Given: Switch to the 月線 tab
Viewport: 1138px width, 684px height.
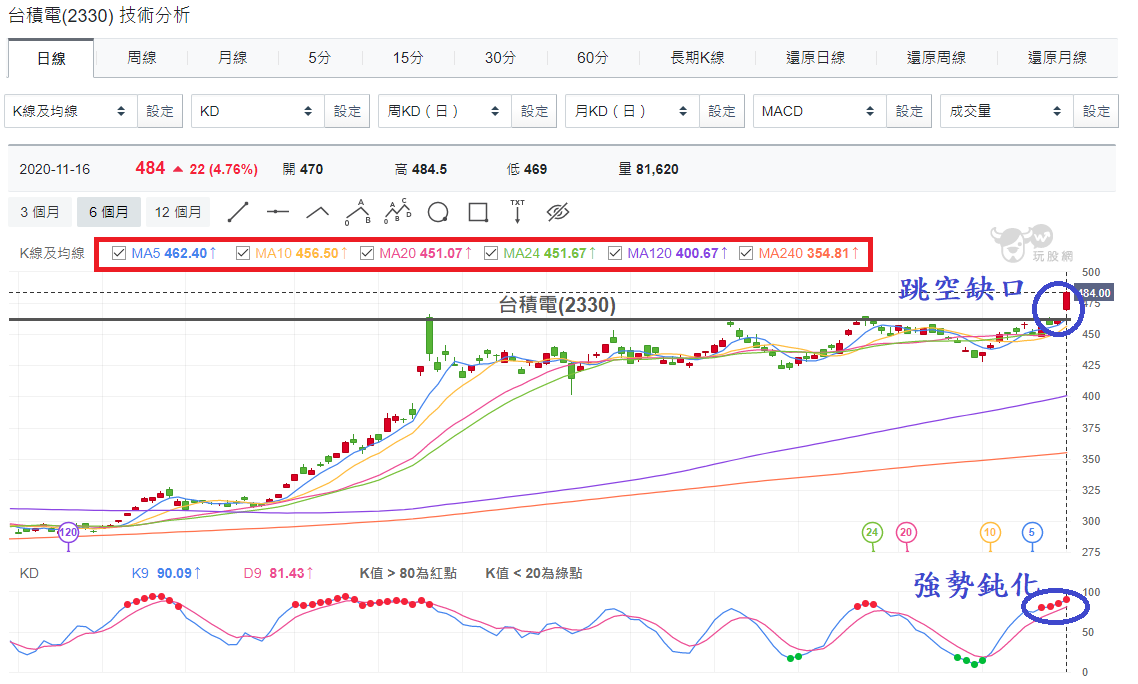Looking at the screenshot, I should point(232,58).
